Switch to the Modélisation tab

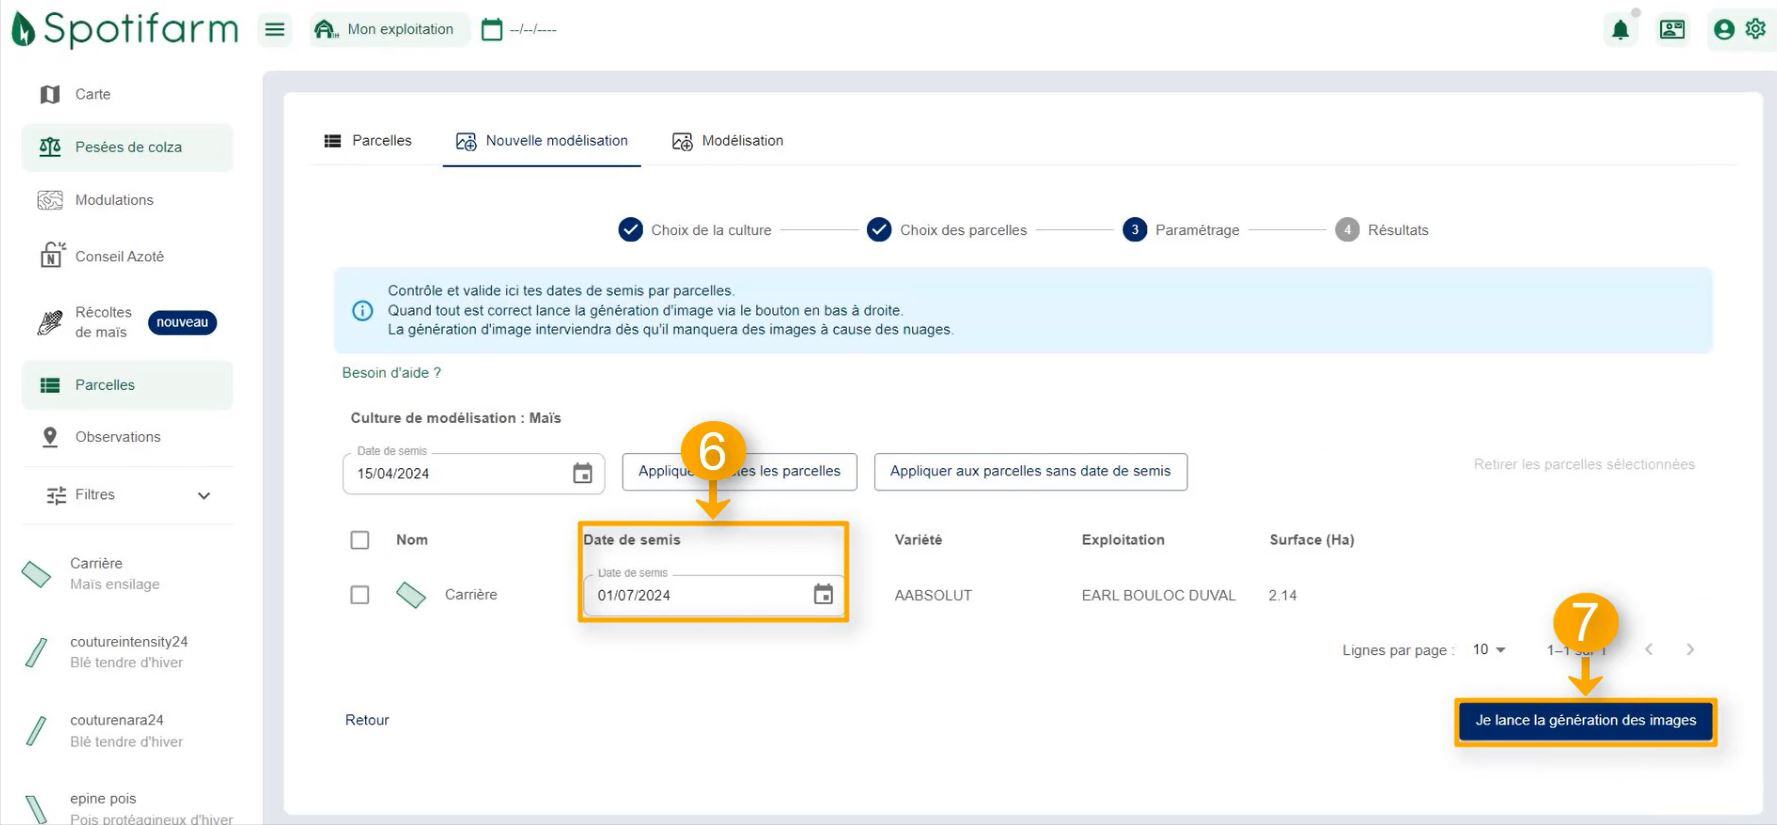click(x=728, y=141)
